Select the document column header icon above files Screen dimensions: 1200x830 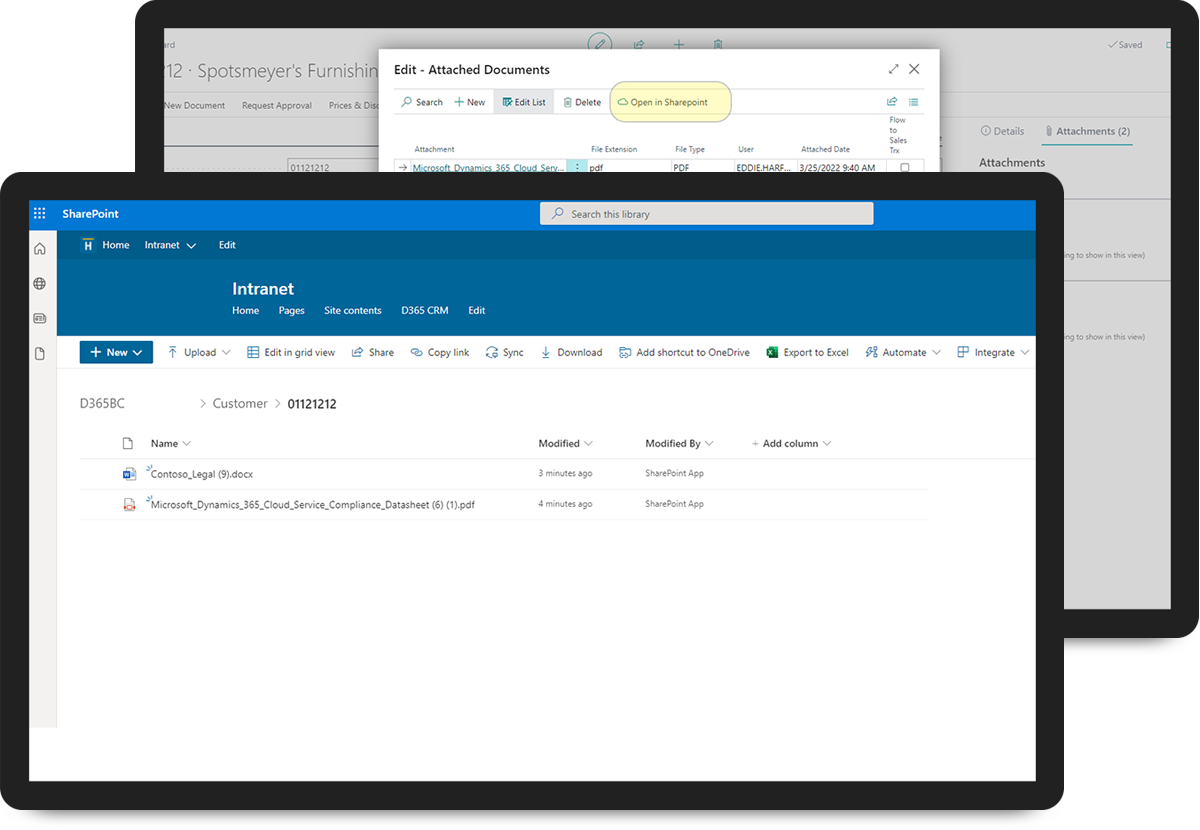tap(126, 443)
